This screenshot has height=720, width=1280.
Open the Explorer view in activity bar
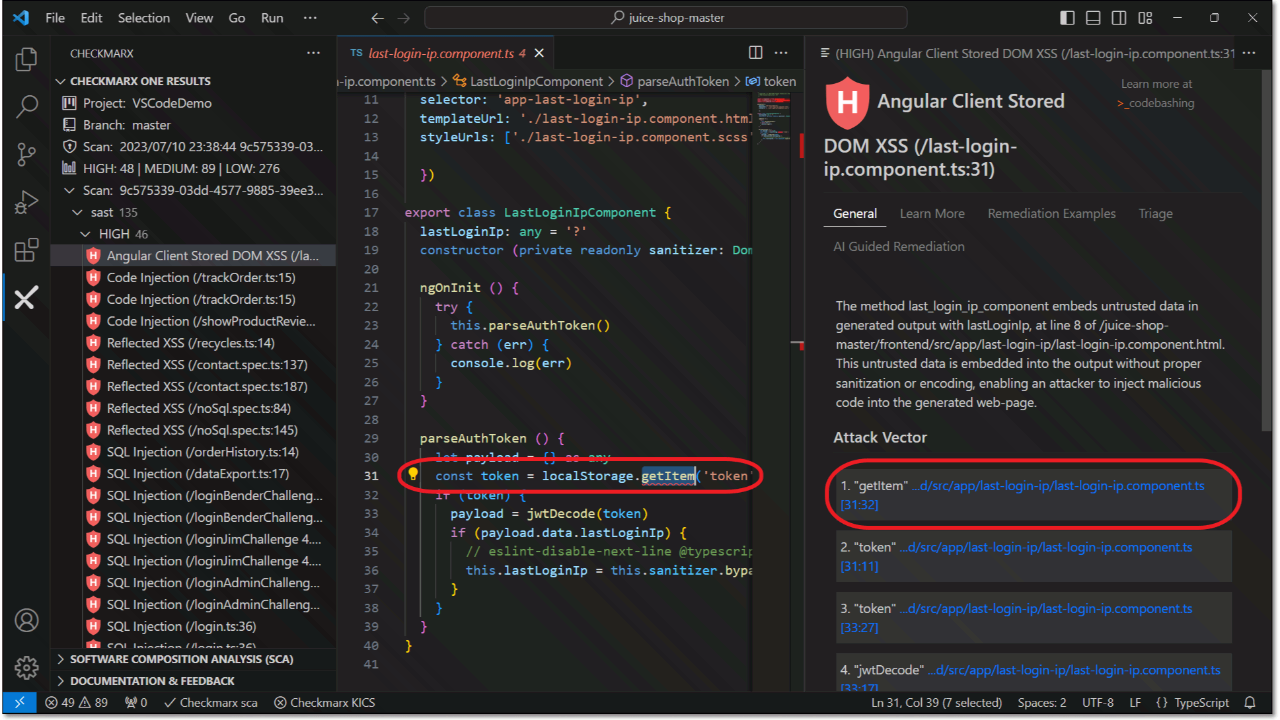26,59
